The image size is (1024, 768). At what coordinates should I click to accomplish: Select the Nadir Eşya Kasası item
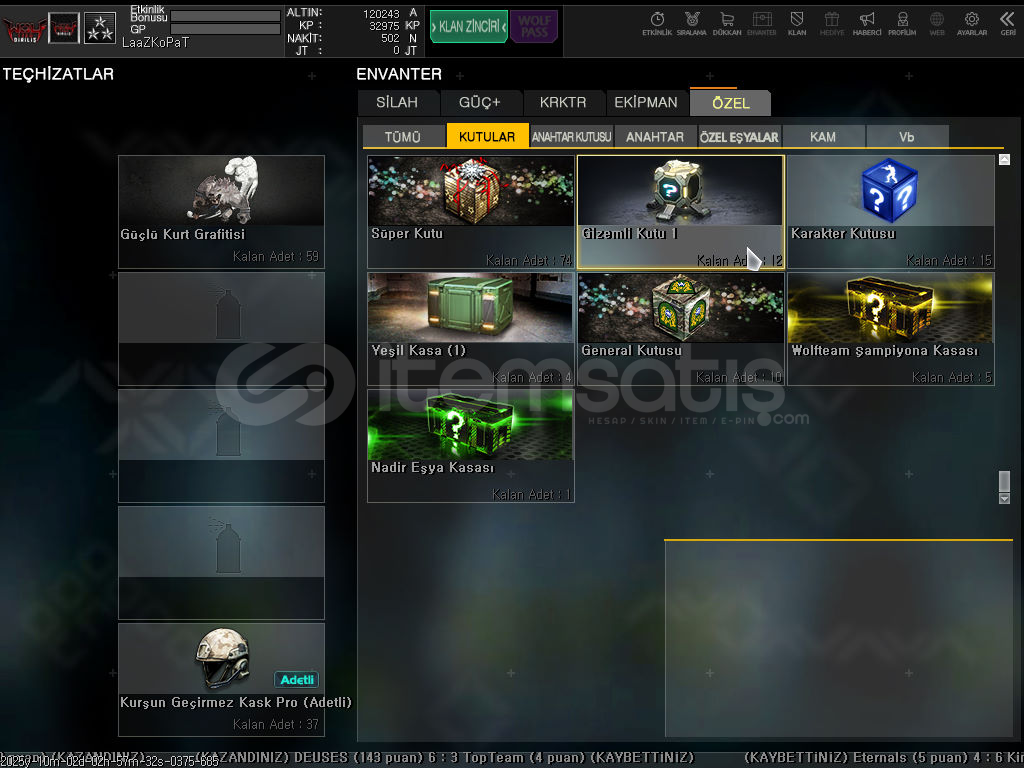(471, 446)
